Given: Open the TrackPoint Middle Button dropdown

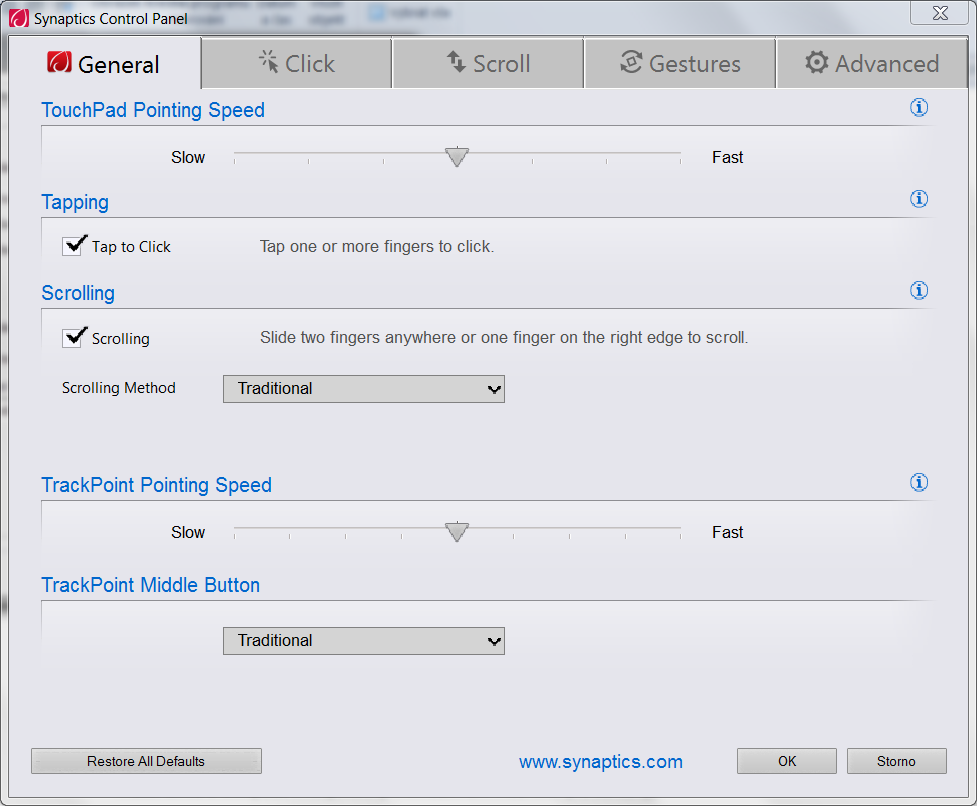Looking at the screenshot, I should [364, 641].
